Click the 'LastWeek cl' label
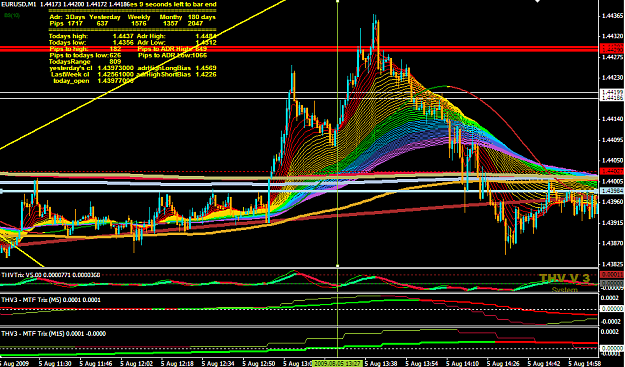 point(70,75)
